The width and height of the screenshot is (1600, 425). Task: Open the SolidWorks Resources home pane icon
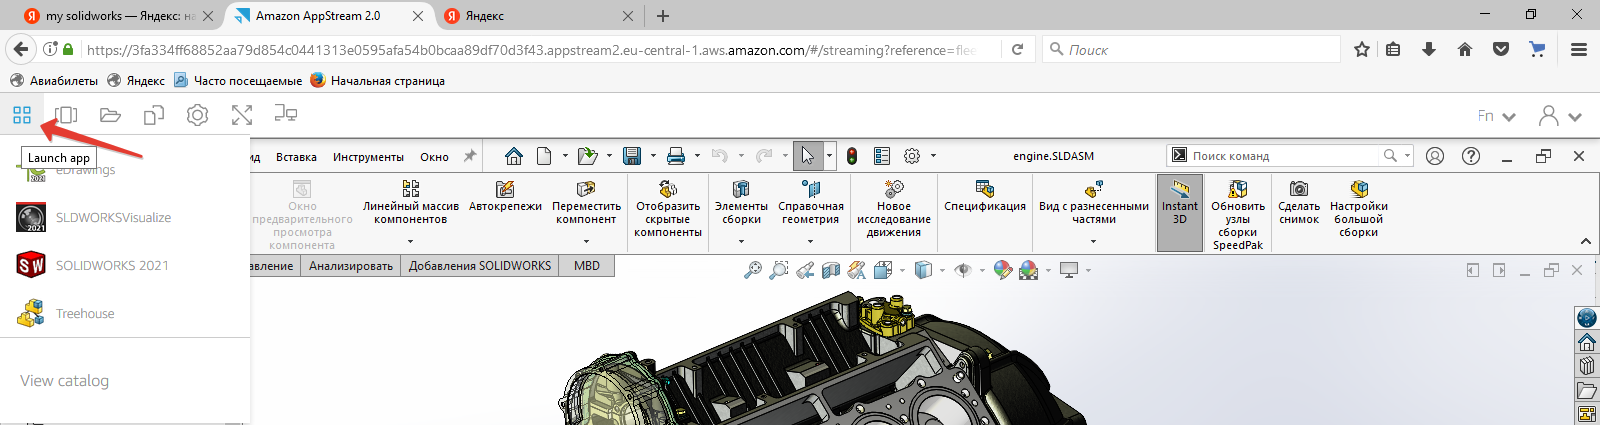(1587, 342)
